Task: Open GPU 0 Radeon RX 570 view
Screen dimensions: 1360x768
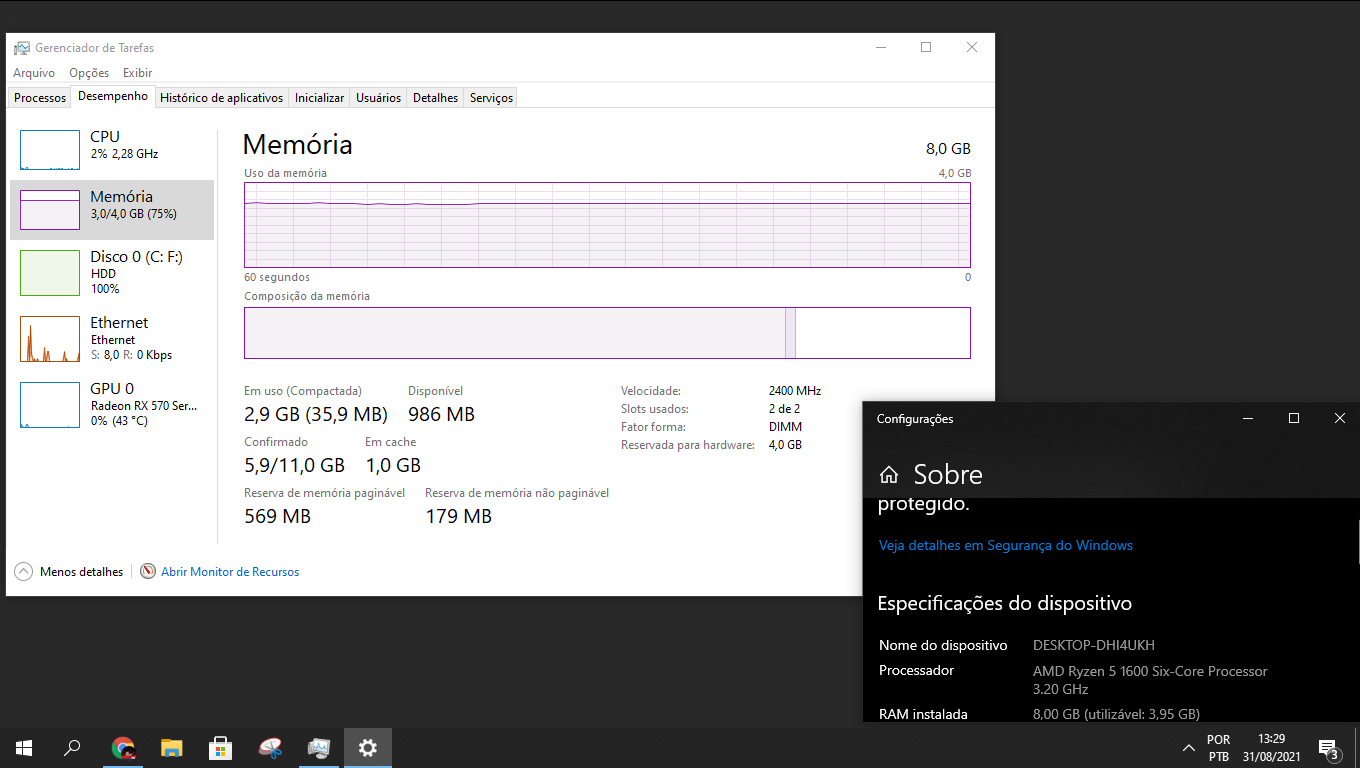Action: tap(112, 404)
